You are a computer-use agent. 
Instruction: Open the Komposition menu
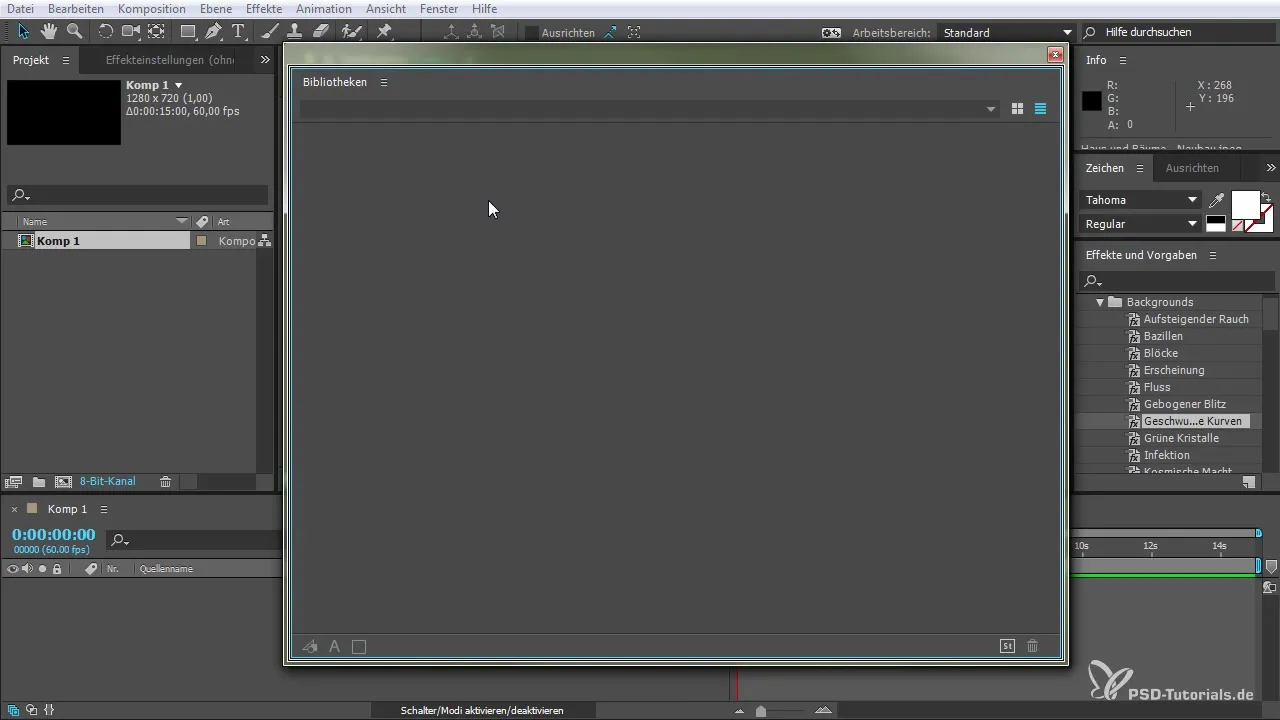coord(152,8)
